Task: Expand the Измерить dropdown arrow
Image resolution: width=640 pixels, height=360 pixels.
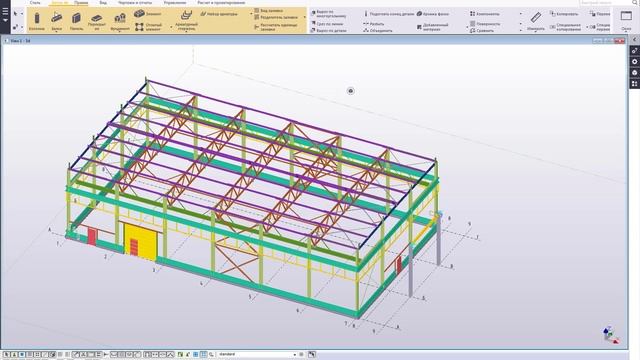Action: point(536,32)
